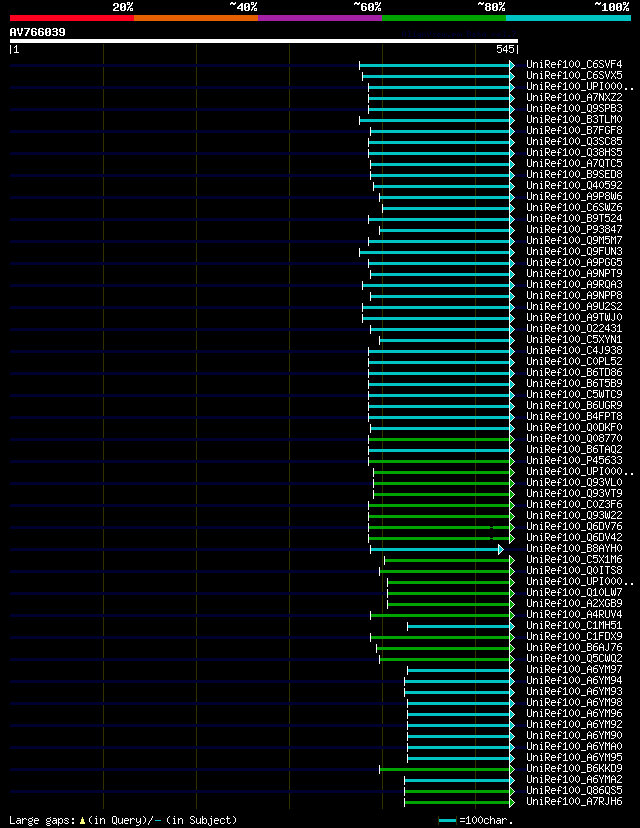This screenshot has height=828, width=640.
Task: Click the cyan ~100% legend segment
Action: (x=568, y=17)
